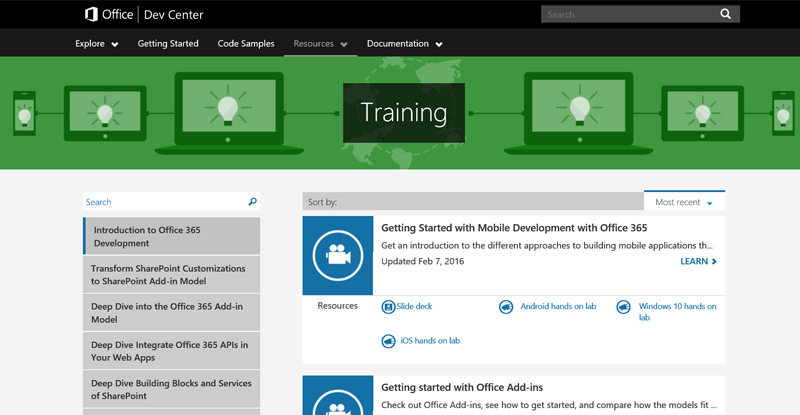This screenshot has height=415, width=800.
Task: Click the iOS hands on lab icon
Action: pyautogui.click(x=388, y=341)
